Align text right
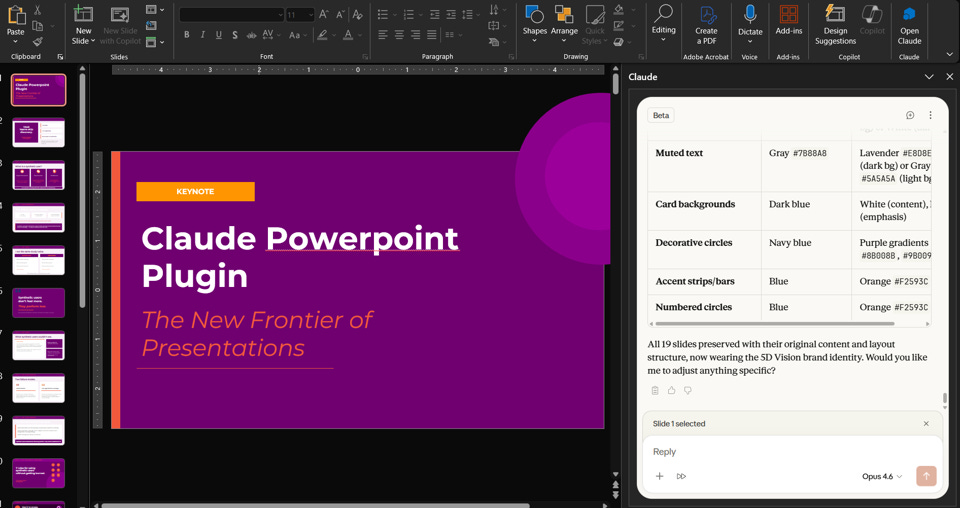 [415, 35]
